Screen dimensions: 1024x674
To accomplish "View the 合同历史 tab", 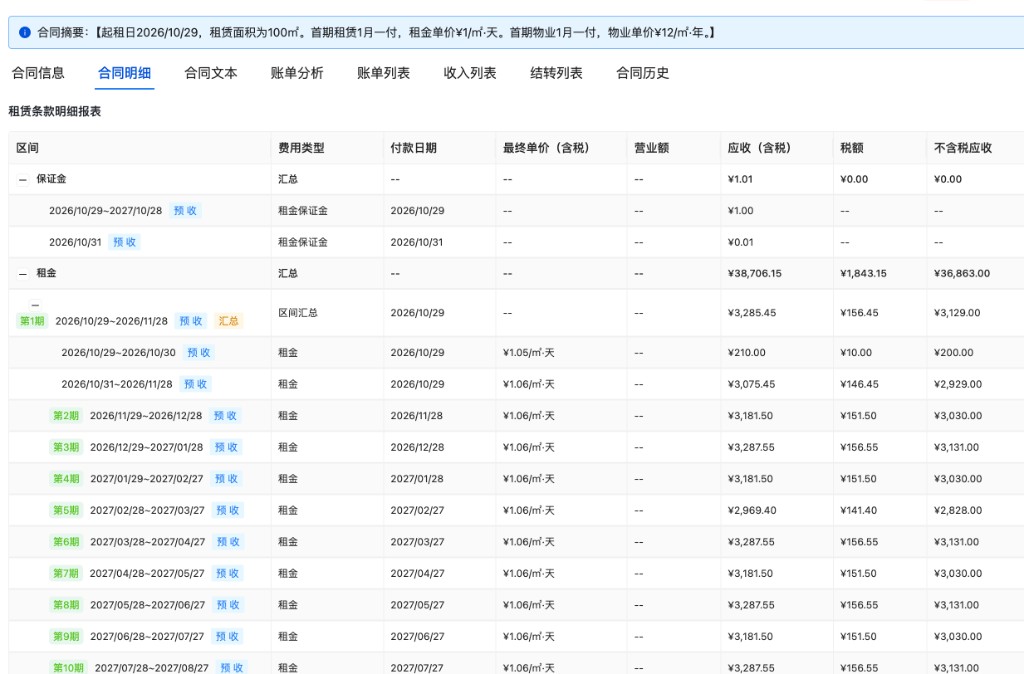I will coord(643,73).
